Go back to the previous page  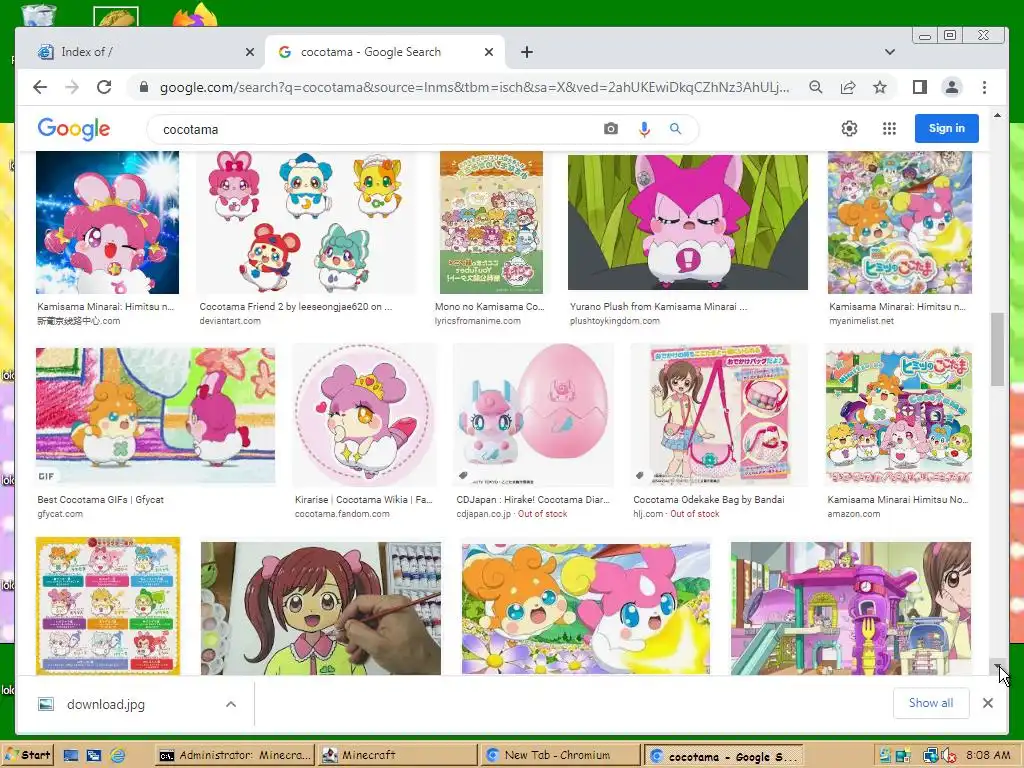pyautogui.click(x=40, y=87)
